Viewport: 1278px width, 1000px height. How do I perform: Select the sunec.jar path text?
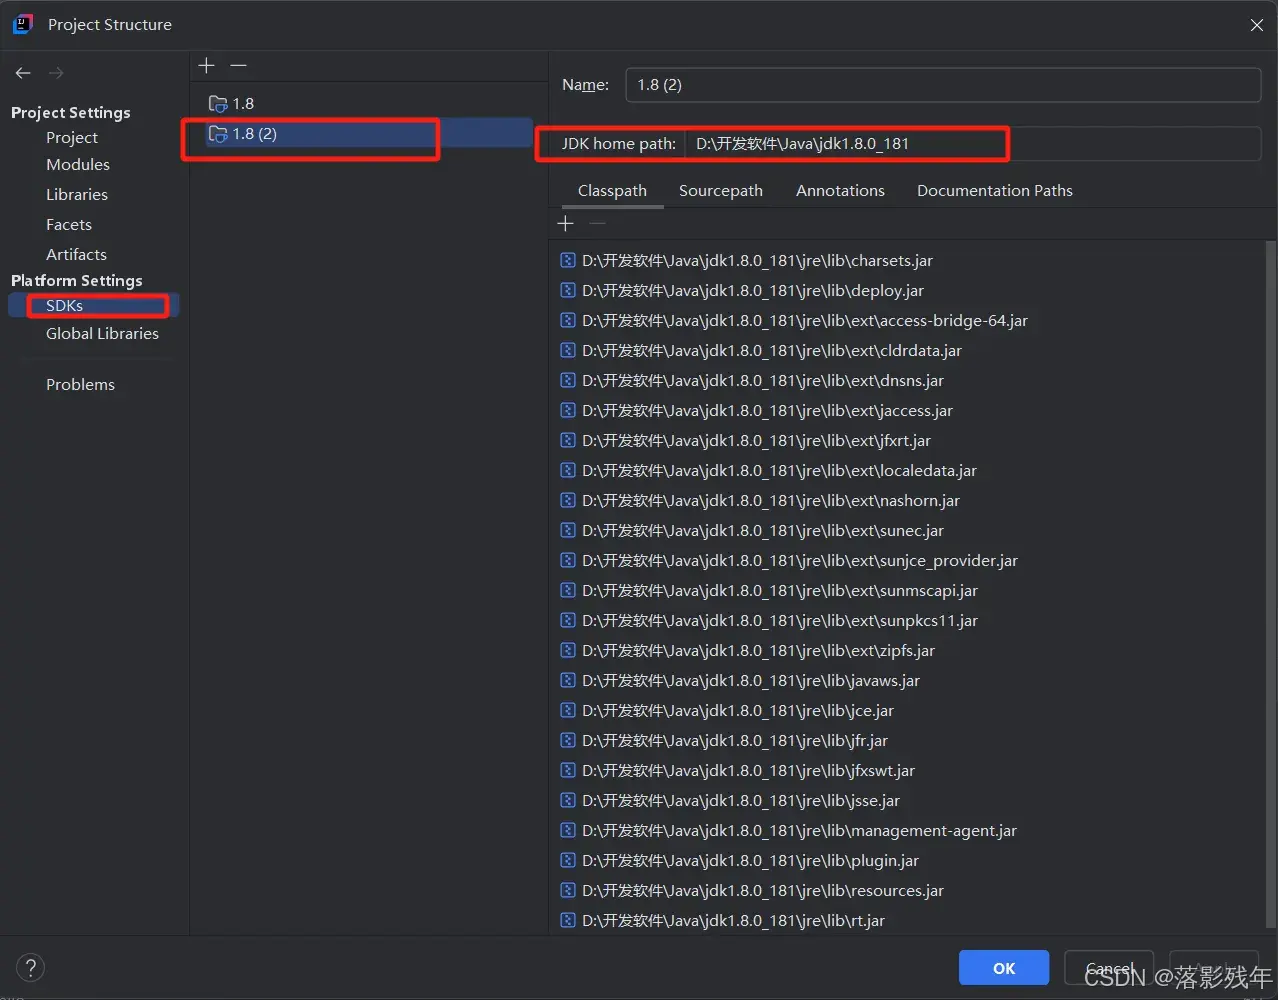click(x=763, y=531)
